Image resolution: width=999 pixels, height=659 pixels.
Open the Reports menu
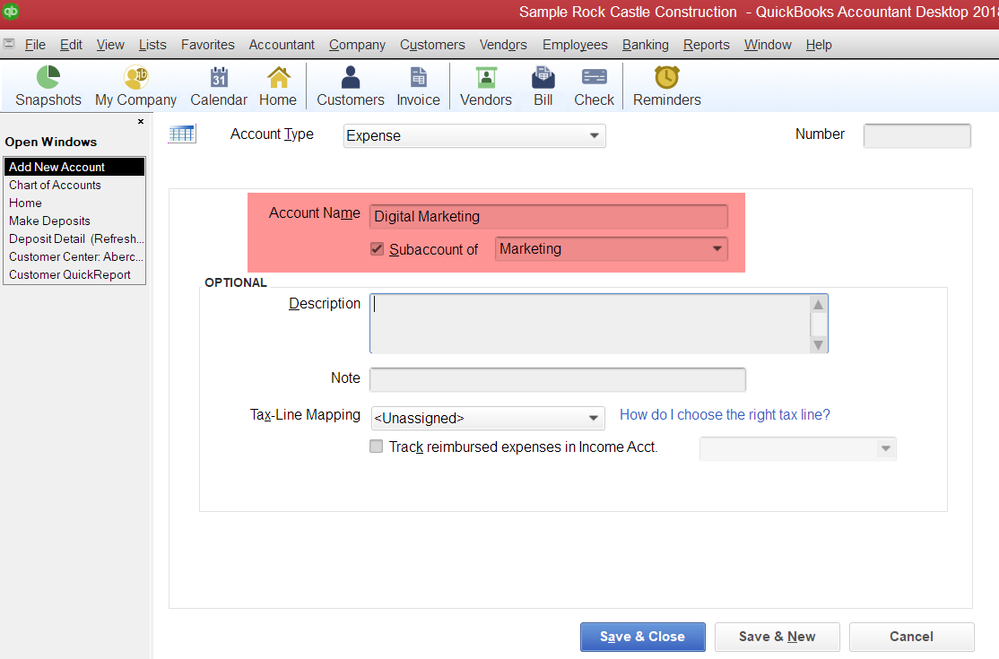[706, 45]
